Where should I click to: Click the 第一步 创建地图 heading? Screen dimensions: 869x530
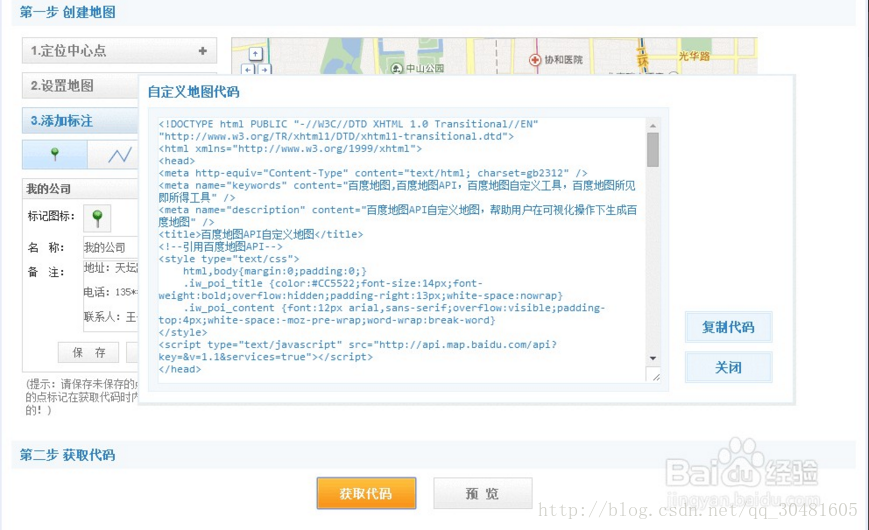pos(68,12)
